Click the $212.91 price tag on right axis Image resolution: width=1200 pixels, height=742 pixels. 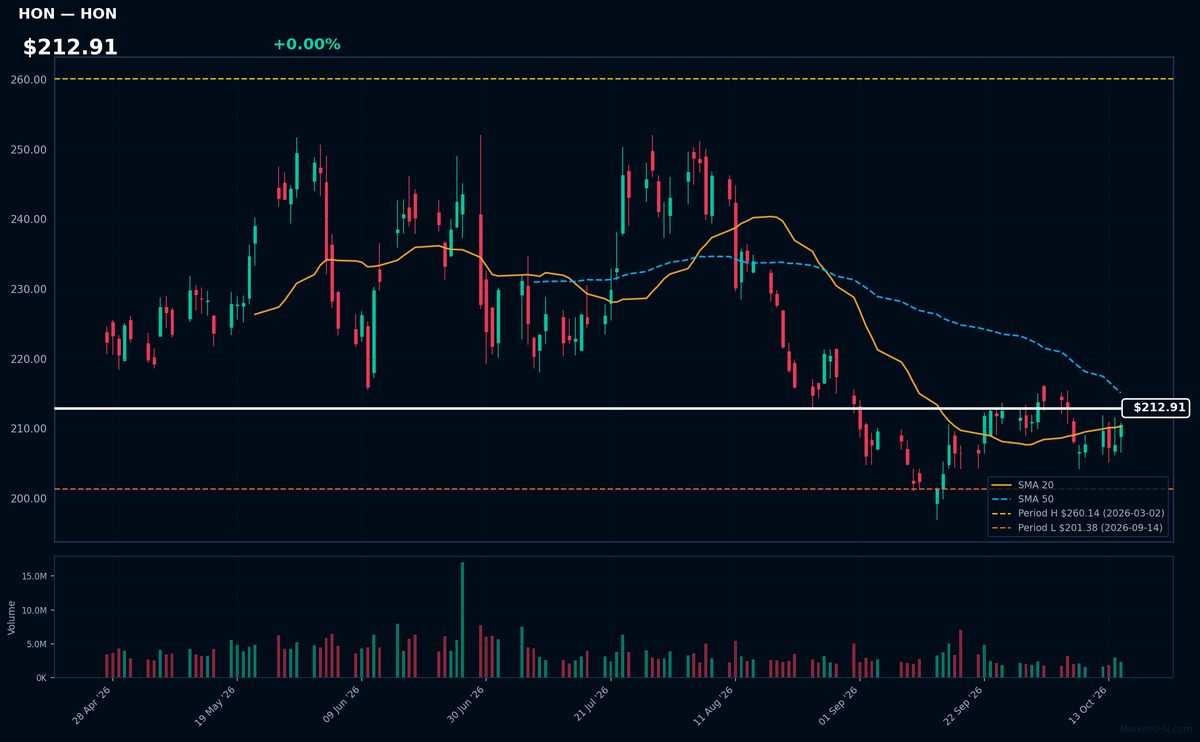point(1156,408)
